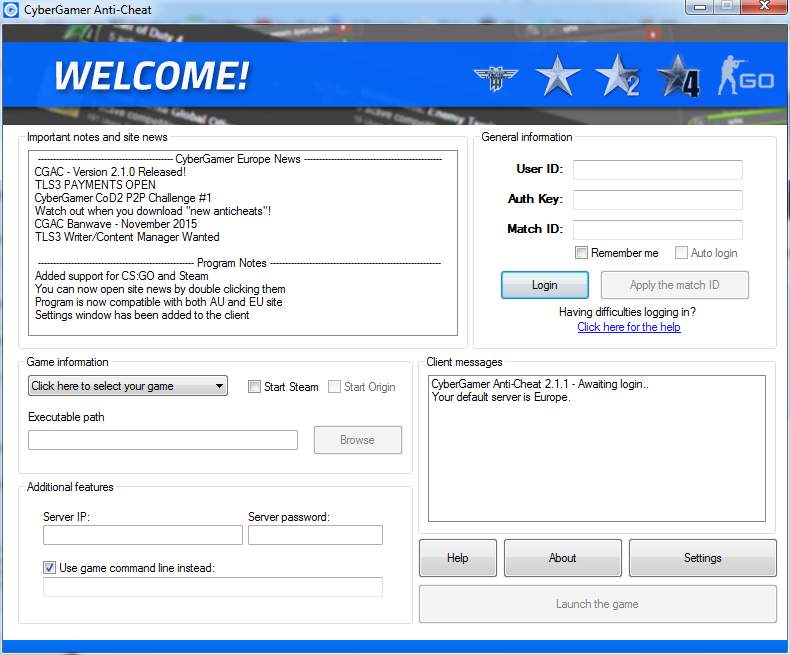Select news item CyberGamer CoD2 P2P Challenge #1
790x655 pixels.
[123, 198]
